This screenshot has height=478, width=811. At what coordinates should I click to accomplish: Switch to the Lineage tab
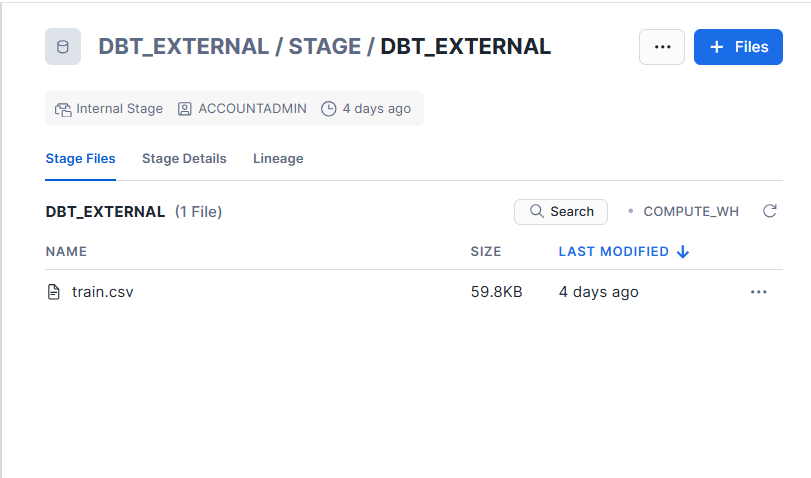coord(278,159)
